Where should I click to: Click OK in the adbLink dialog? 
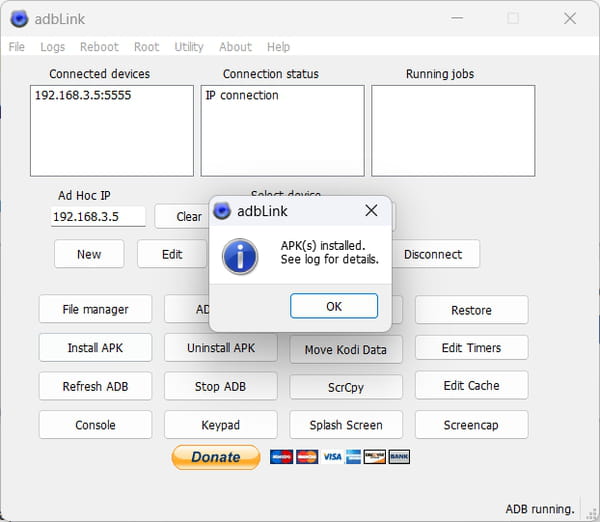click(334, 306)
